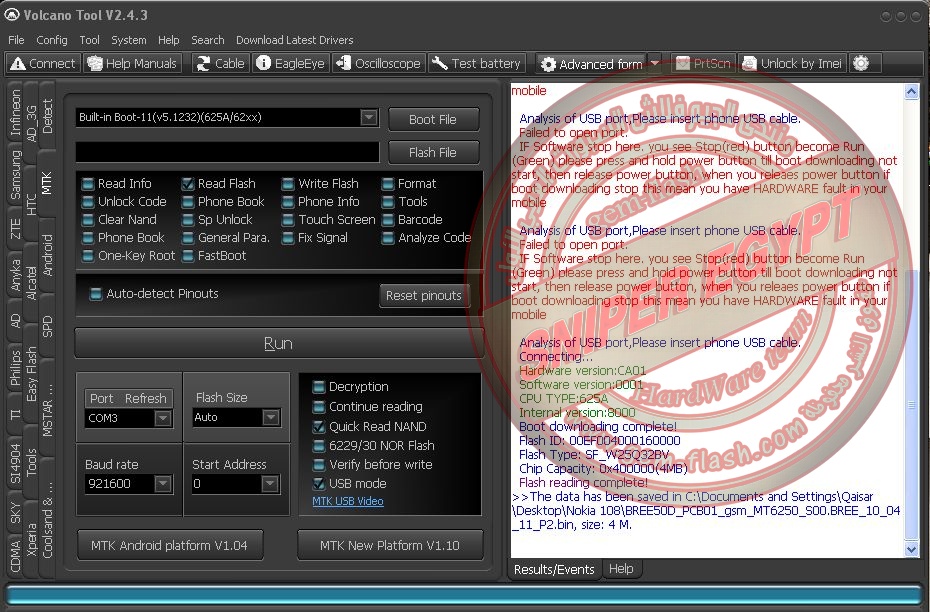This screenshot has width=930, height=612.
Task: Open the MTK USB Video link
Action: [348, 501]
